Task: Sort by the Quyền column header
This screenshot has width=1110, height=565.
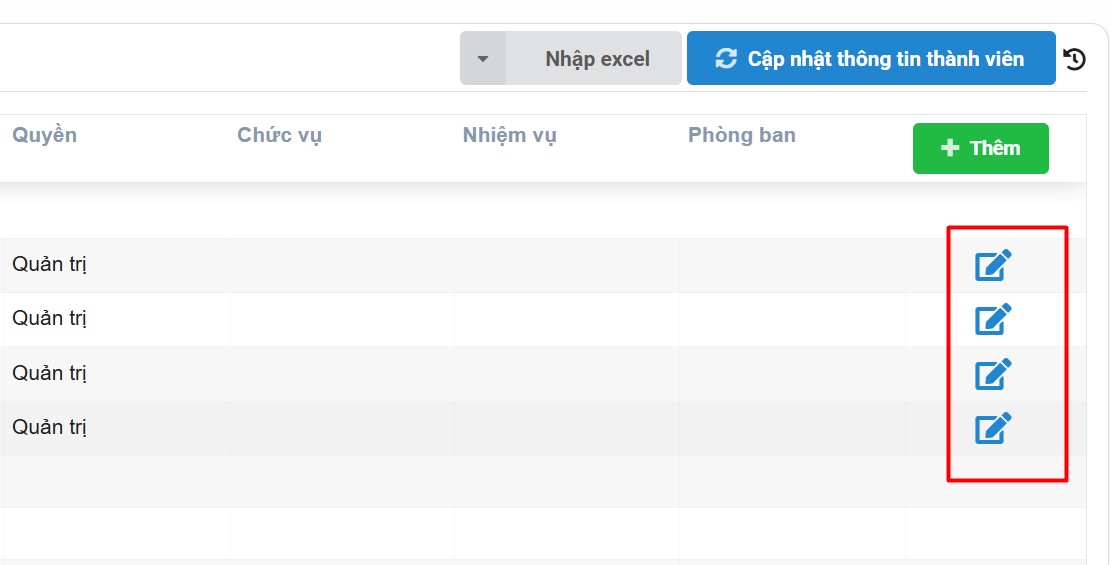Action: [x=45, y=135]
